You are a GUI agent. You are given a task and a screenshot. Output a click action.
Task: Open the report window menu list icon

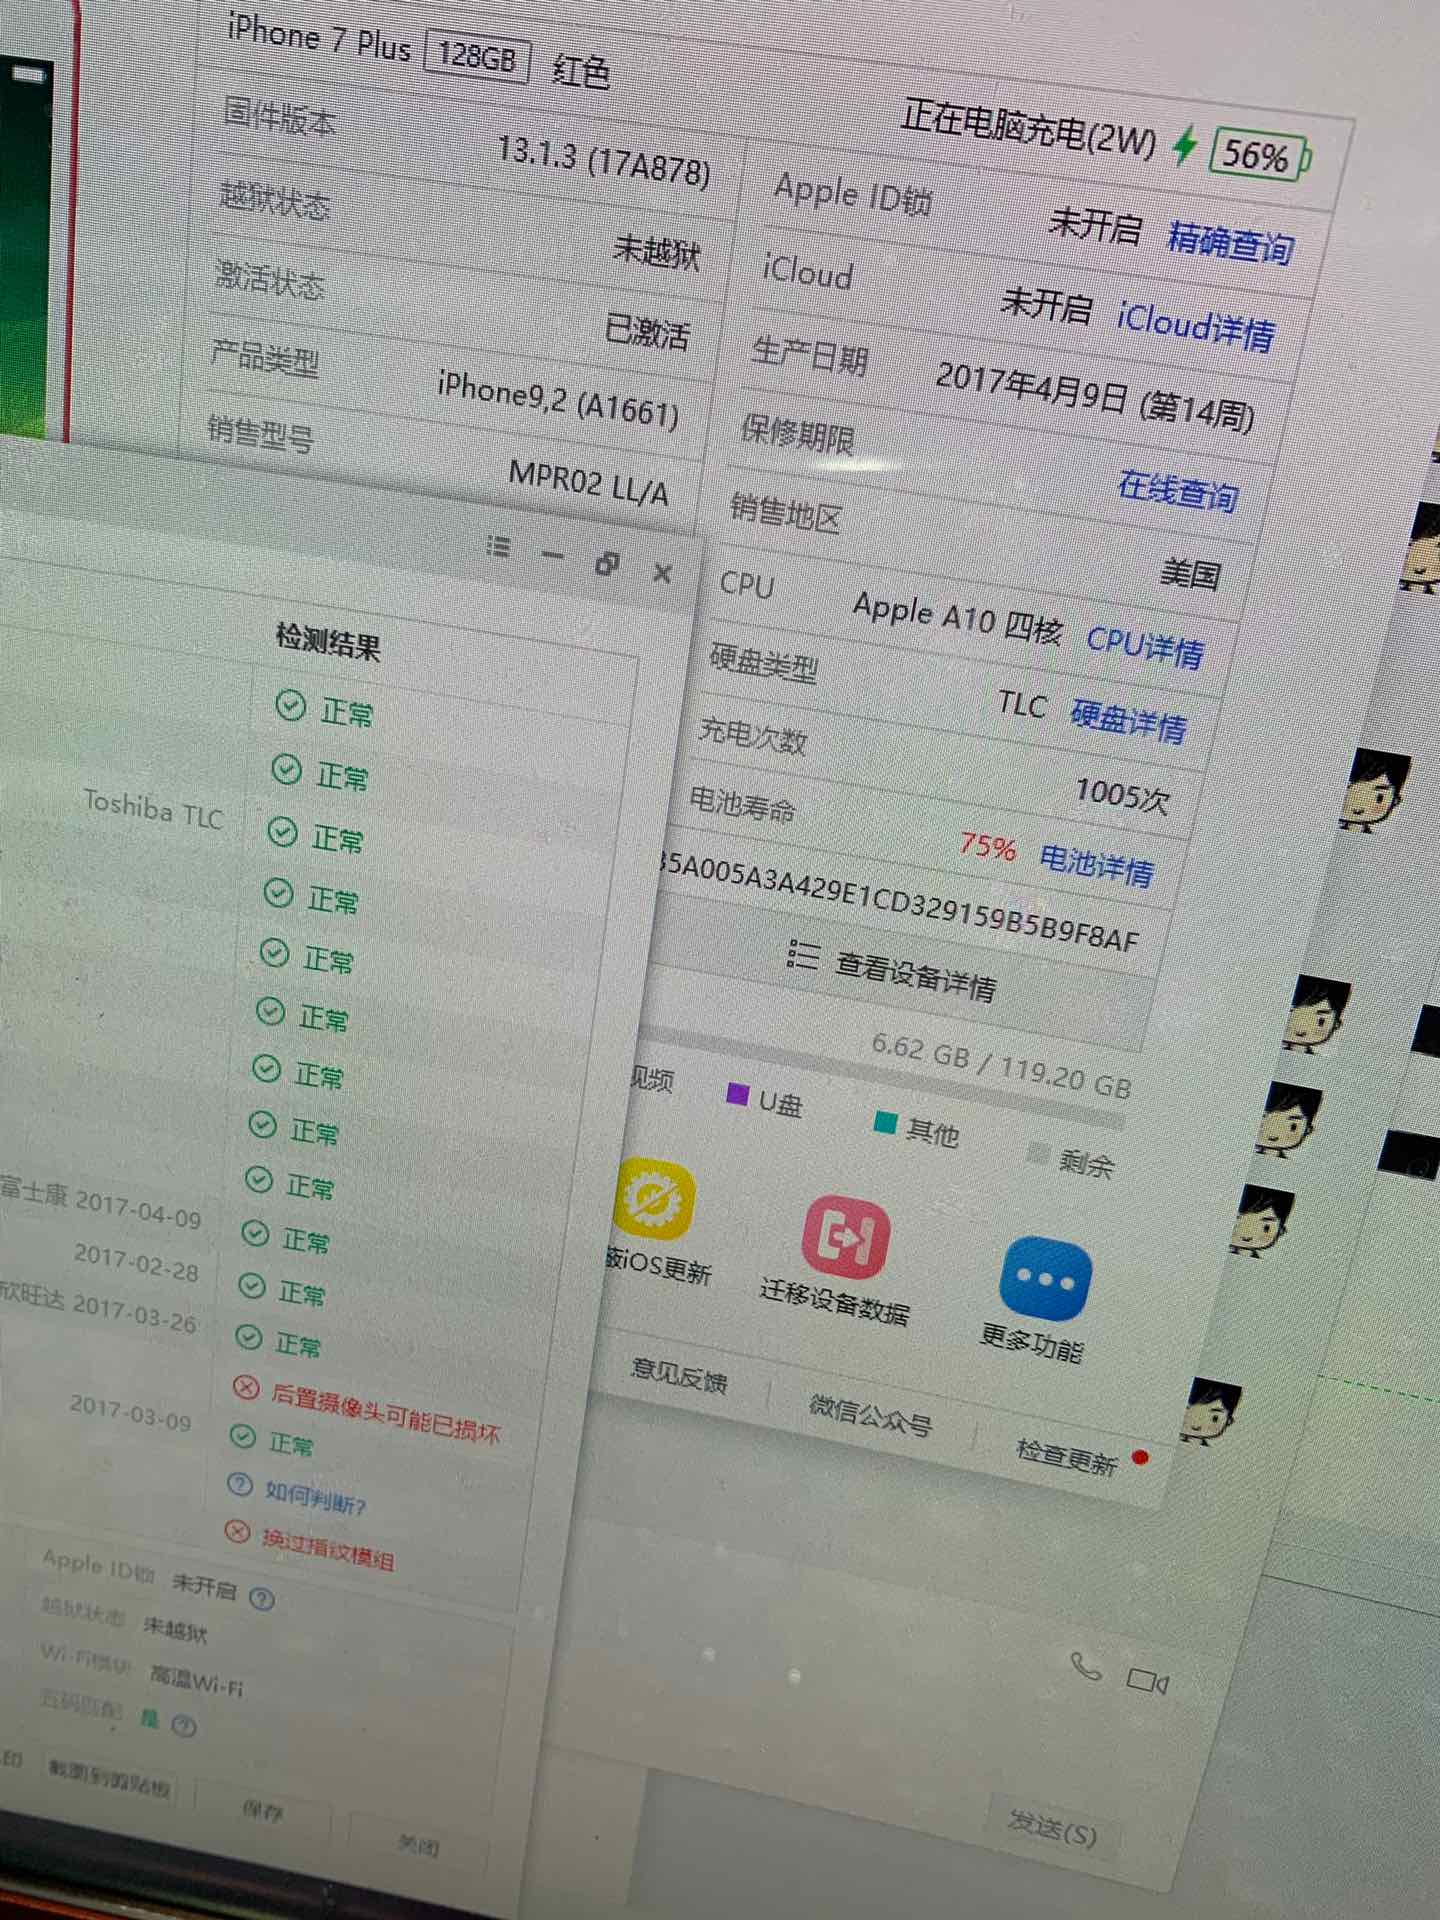tap(498, 546)
